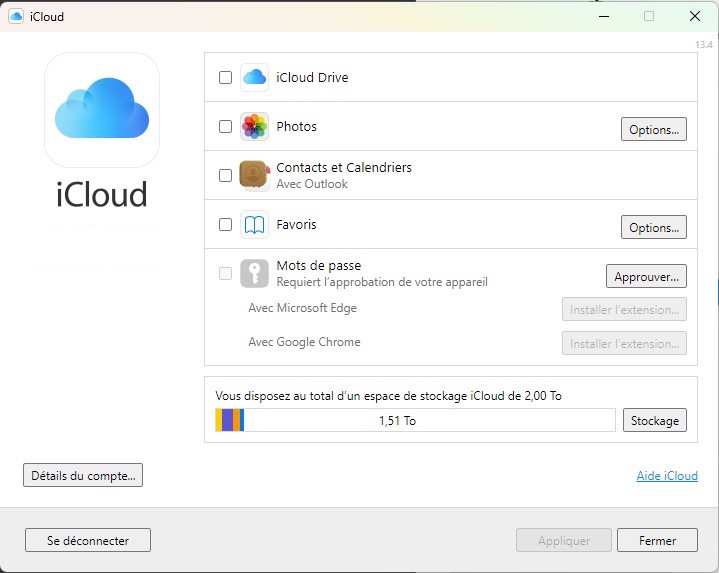
Task: Toggle the Favoris checkbox
Action: pyautogui.click(x=225, y=225)
